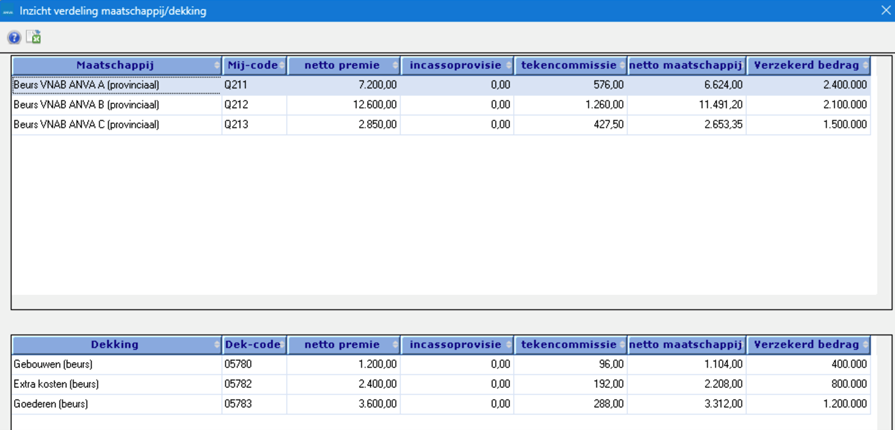Sort upper table by Verzekerd bedrag header
Image resolution: width=895 pixels, height=430 pixels.
(809, 65)
